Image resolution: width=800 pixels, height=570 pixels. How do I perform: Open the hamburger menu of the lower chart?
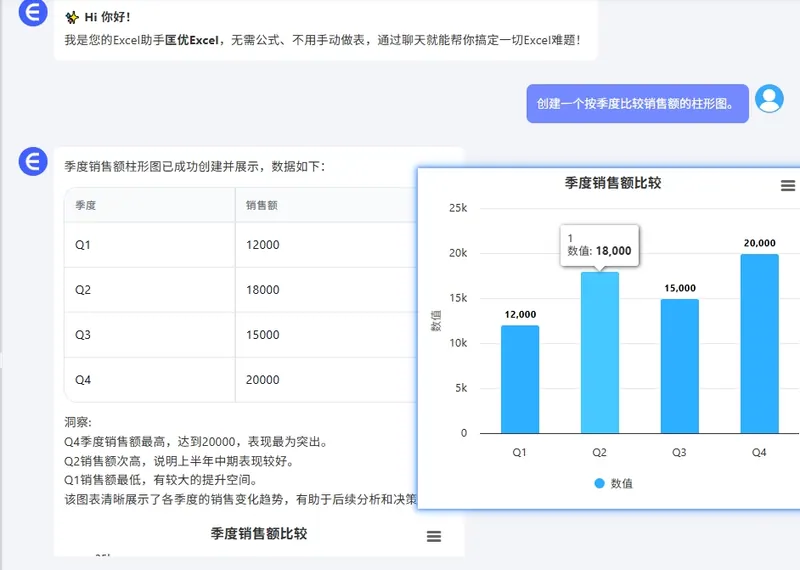coord(434,536)
